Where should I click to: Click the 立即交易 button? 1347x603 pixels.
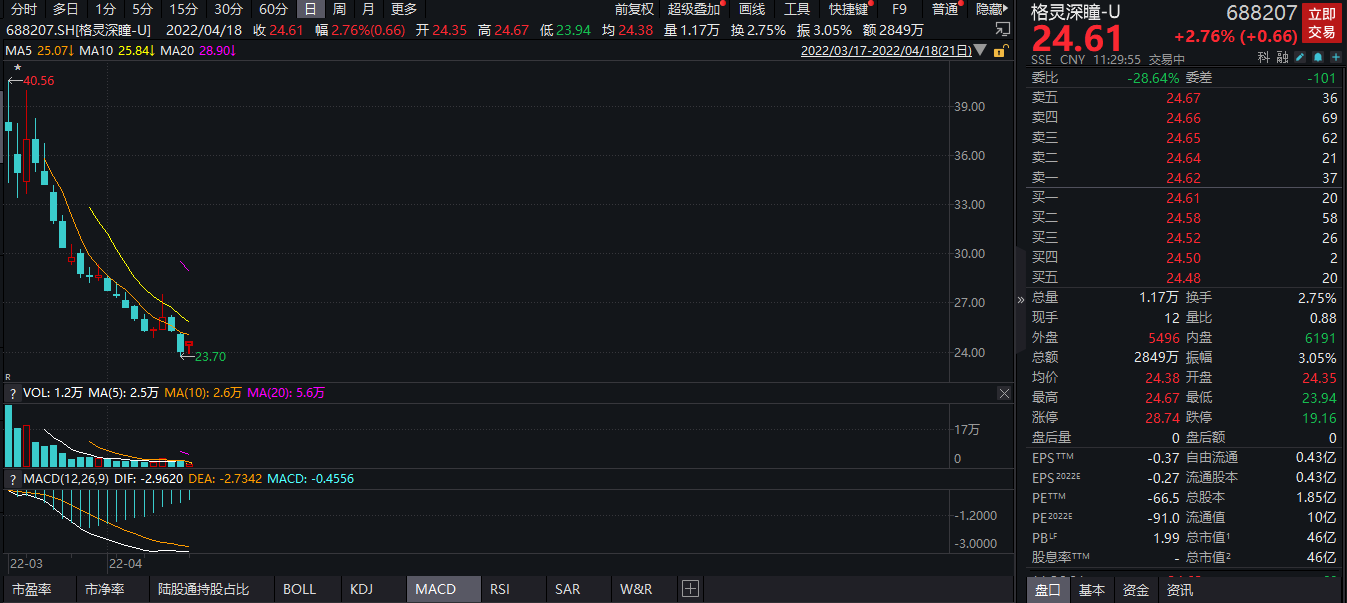click(1322, 24)
